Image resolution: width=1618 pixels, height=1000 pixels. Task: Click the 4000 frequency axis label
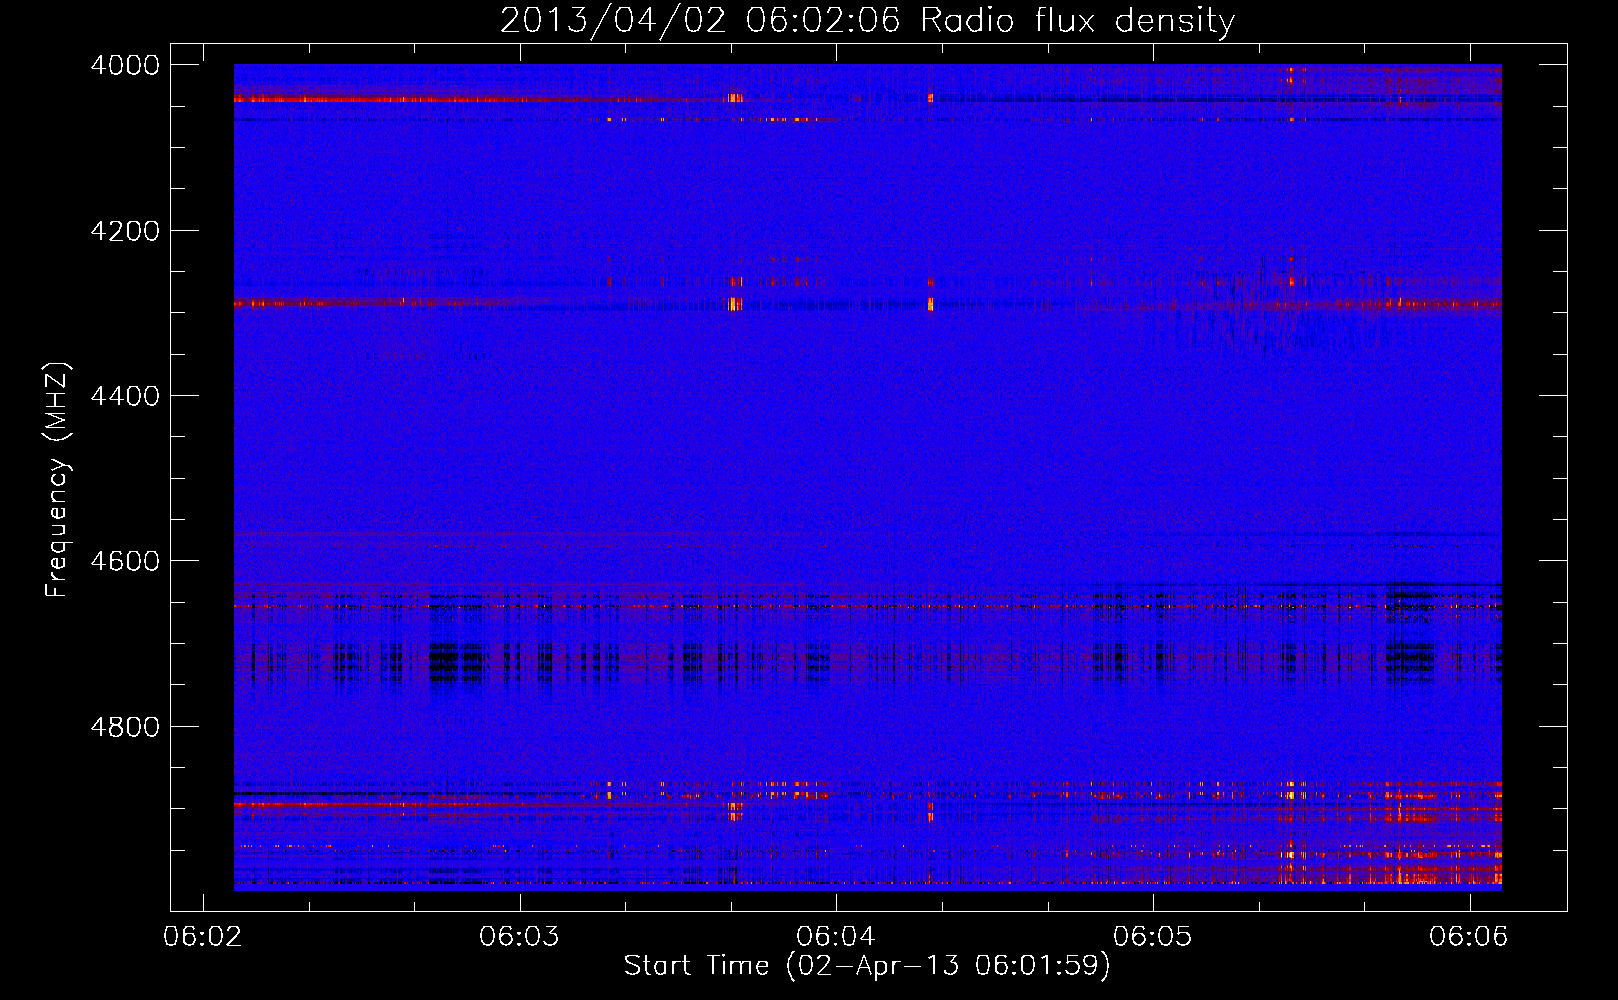[125, 65]
